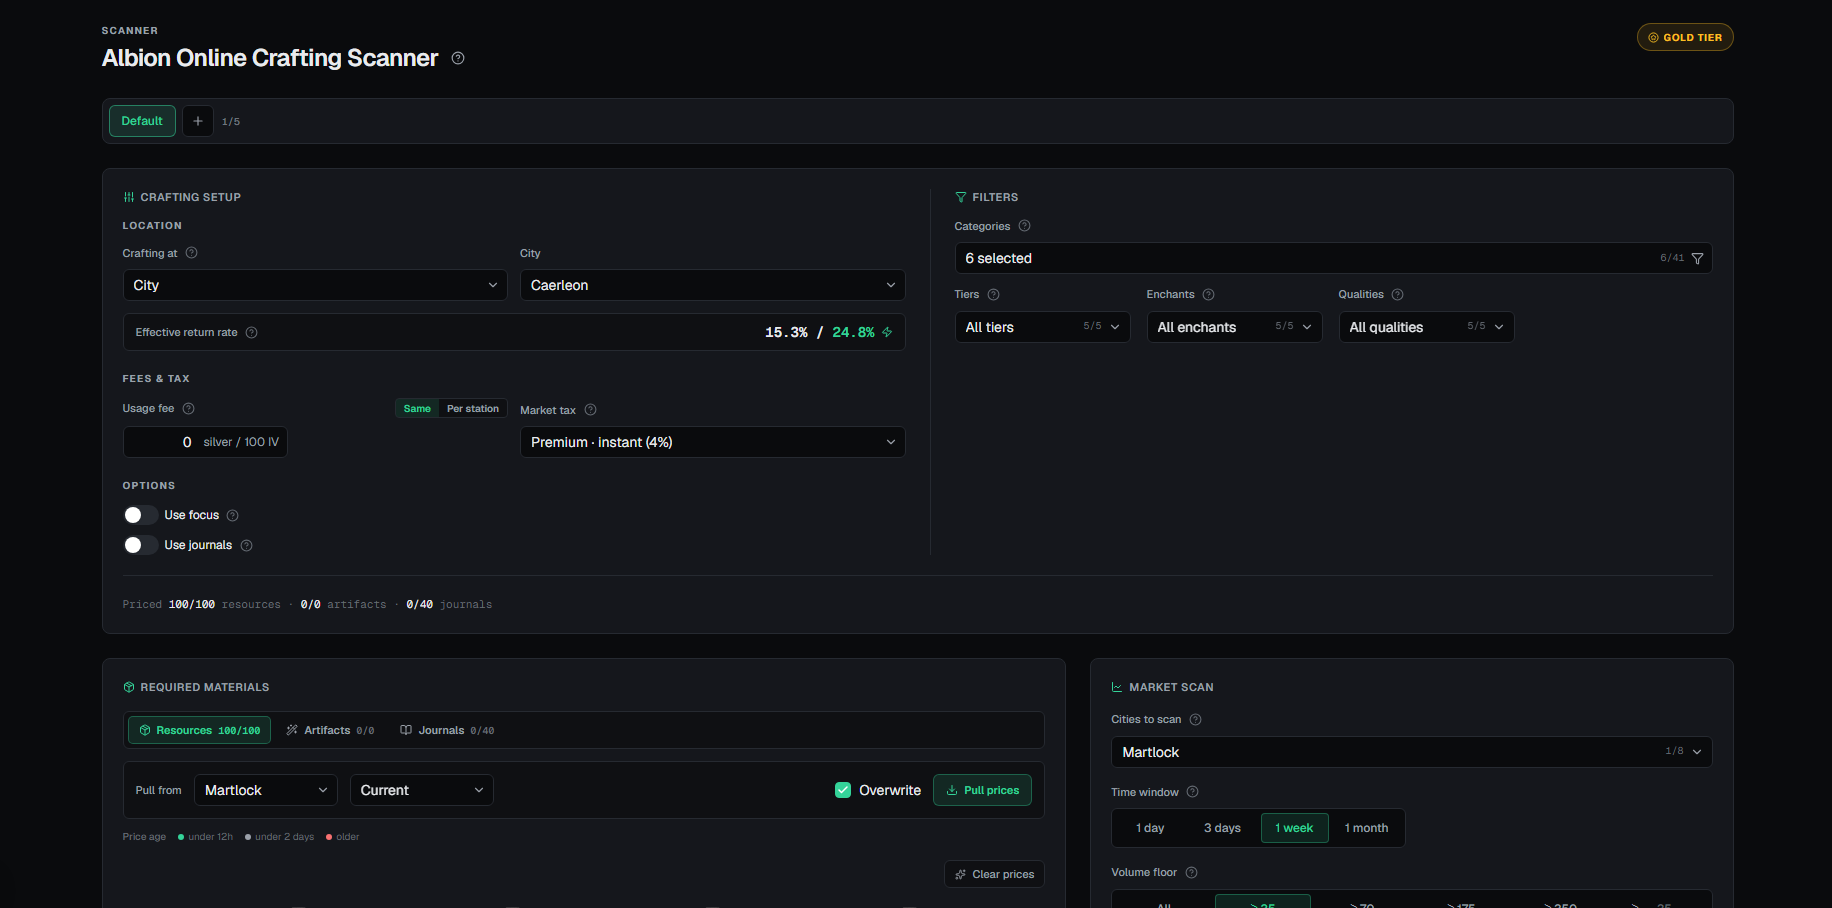Switch usage fee to Per station
Viewport: 1832px width, 908px height.
click(x=473, y=409)
